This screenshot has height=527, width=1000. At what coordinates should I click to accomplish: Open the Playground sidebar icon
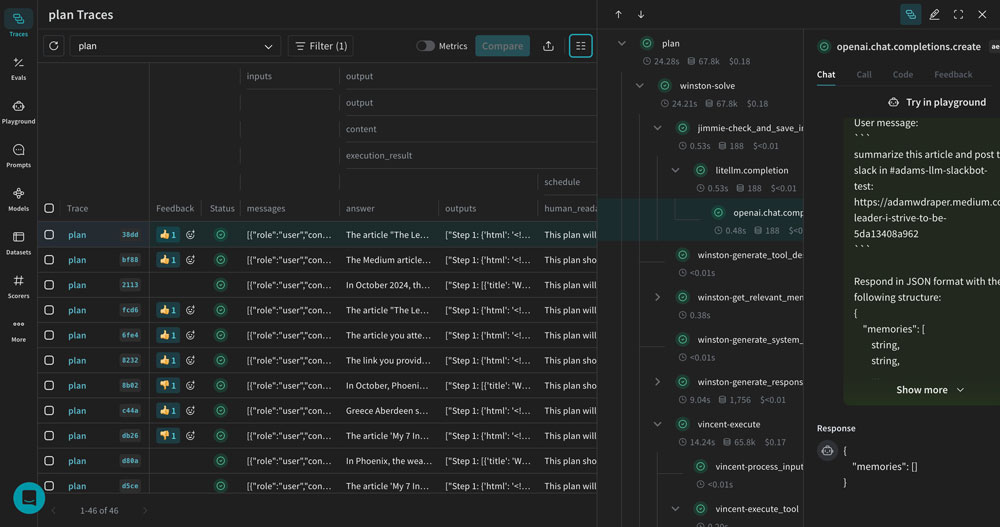click(x=18, y=111)
